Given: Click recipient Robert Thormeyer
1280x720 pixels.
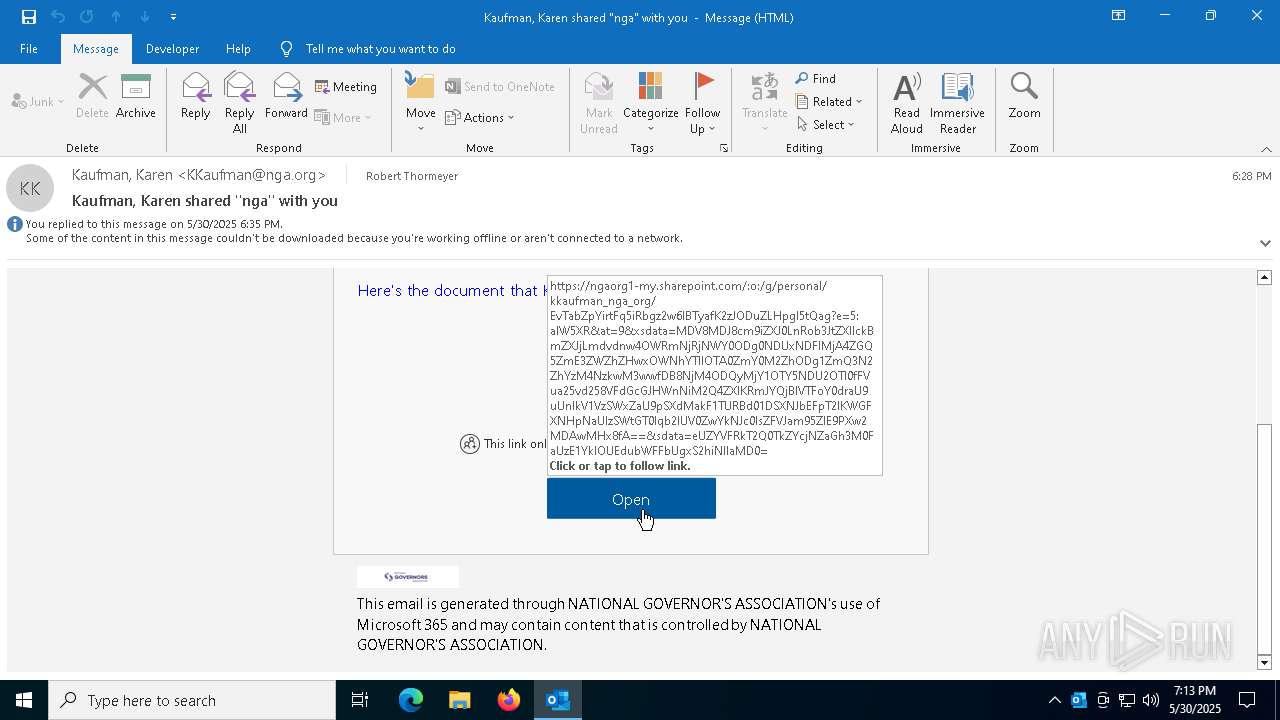Looking at the screenshot, I should (x=412, y=176).
